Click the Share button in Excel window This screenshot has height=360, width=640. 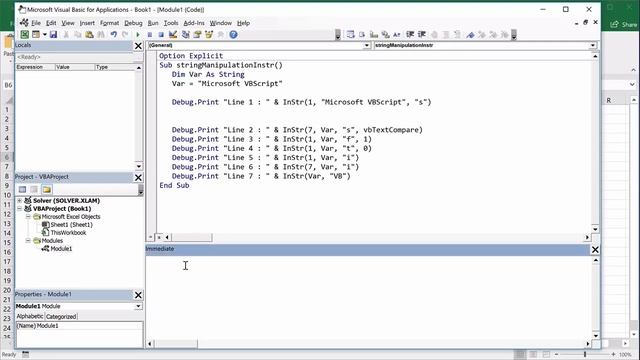[624, 24]
